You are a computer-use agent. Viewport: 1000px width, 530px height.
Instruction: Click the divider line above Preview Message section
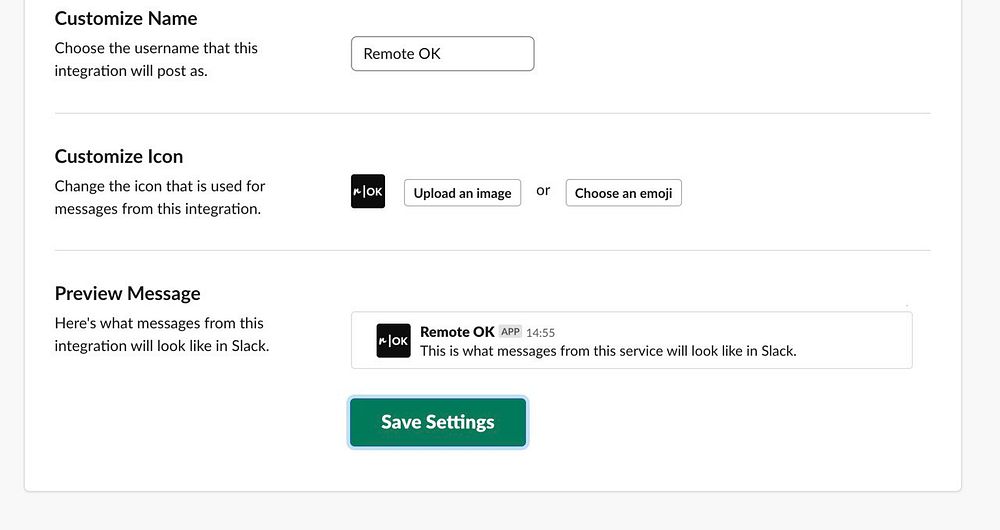point(492,250)
